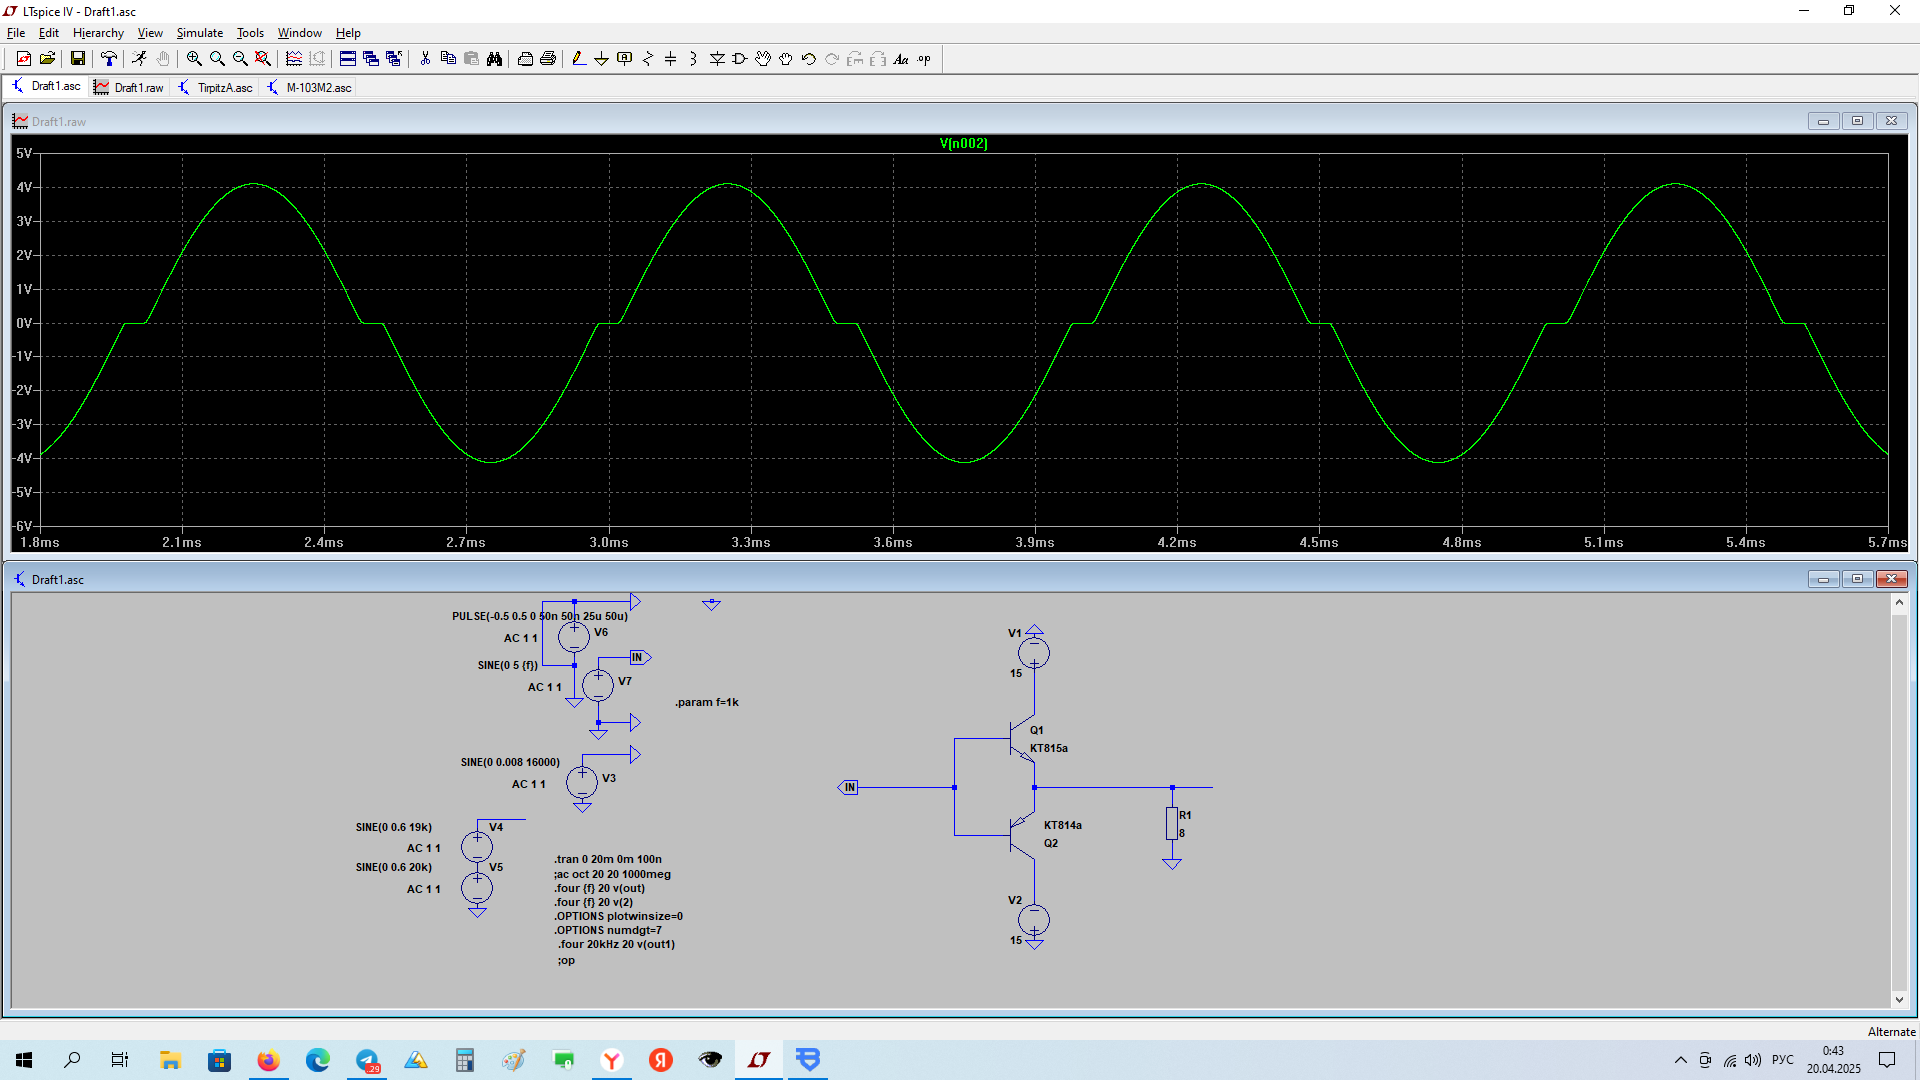Screen dimensions: 1920x1080
Task: Select the Resistor component tool
Action: [647, 59]
